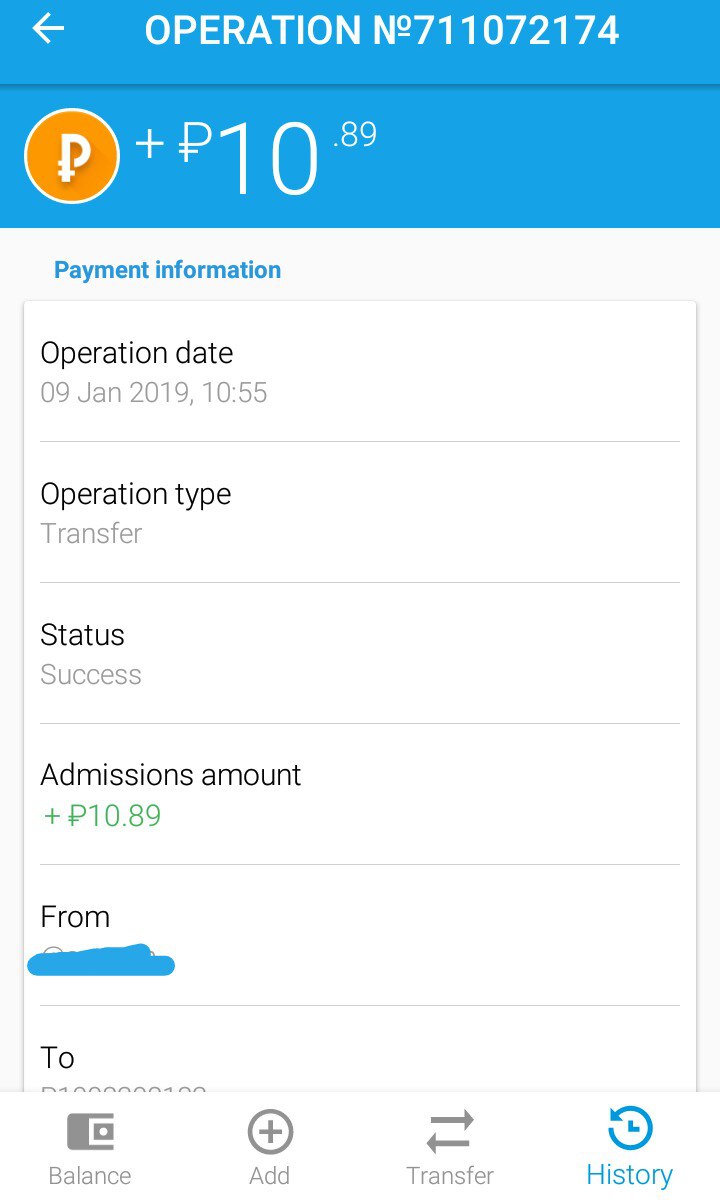Select the Operation type Transfer row
720x1204 pixels.
coord(360,513)
